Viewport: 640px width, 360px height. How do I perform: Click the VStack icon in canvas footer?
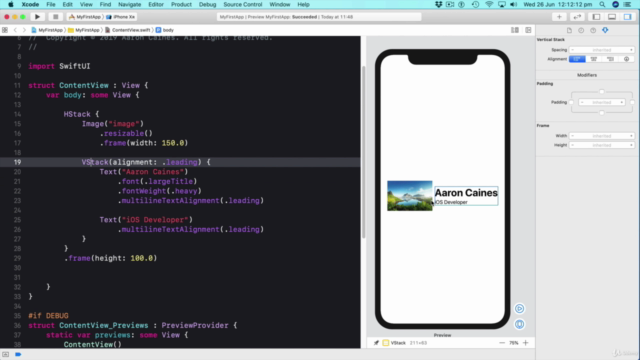386,343
